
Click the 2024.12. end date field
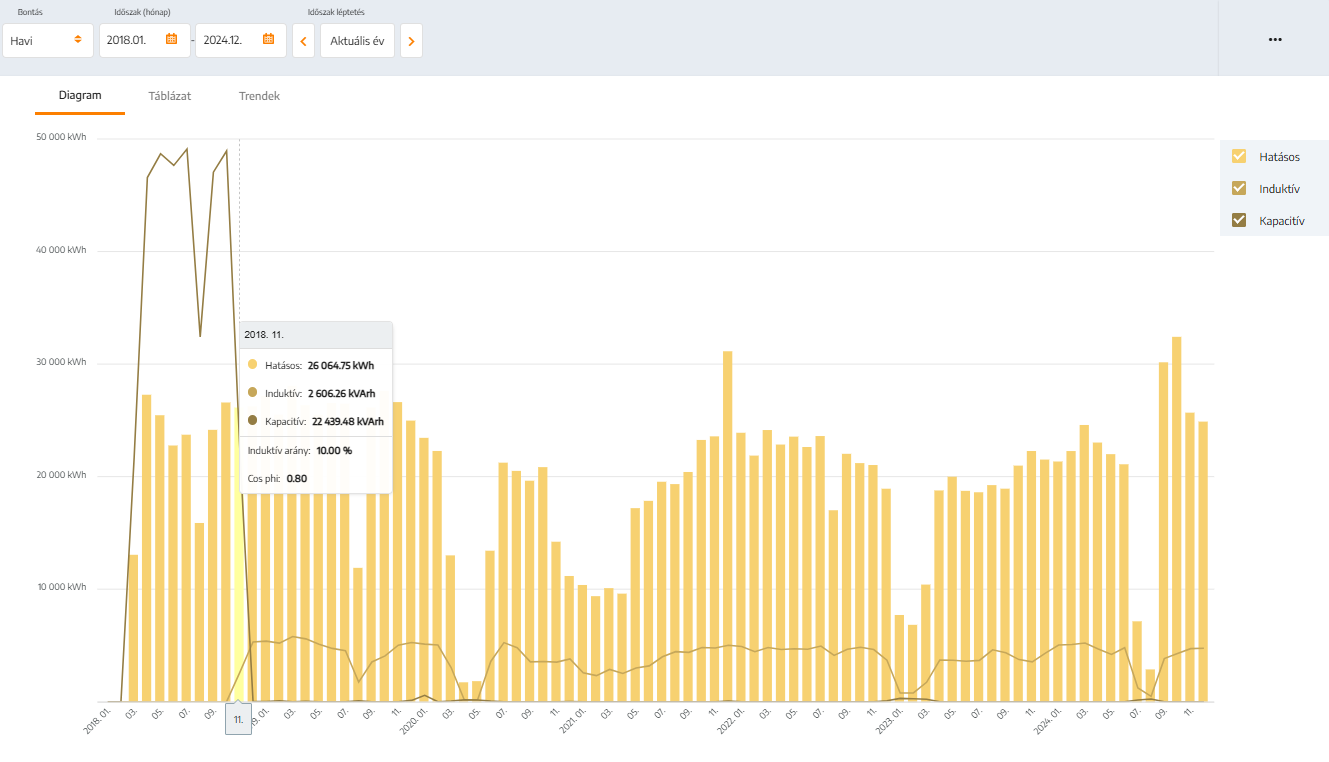pyautogui.click(x=228, y=41)
